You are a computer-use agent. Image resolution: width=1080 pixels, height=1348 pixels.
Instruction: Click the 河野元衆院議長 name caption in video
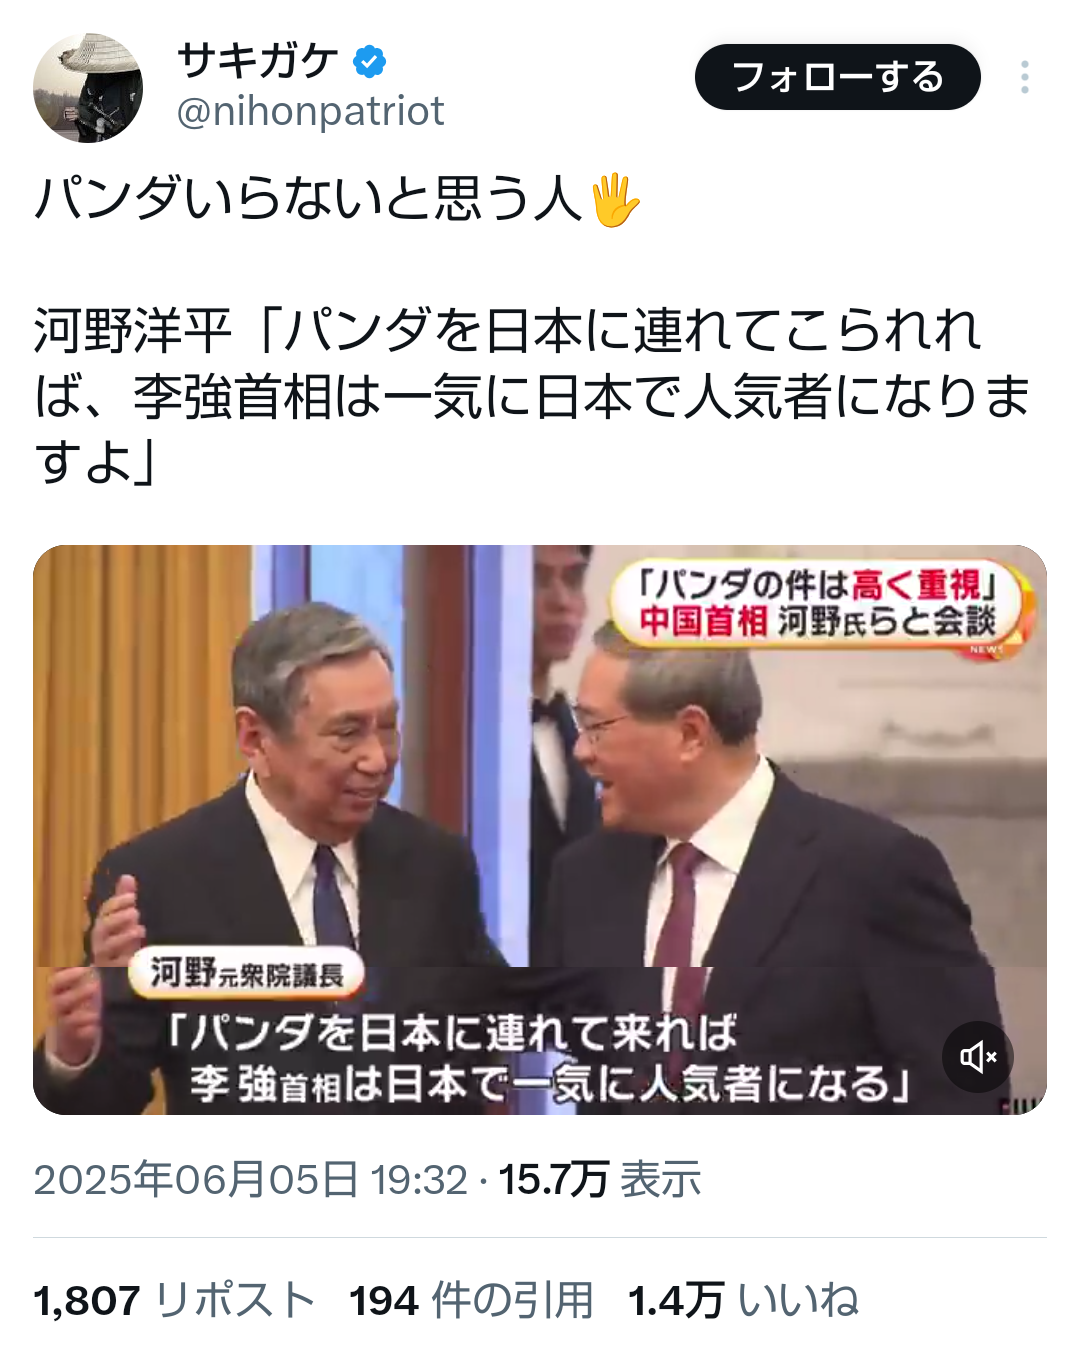246,973
